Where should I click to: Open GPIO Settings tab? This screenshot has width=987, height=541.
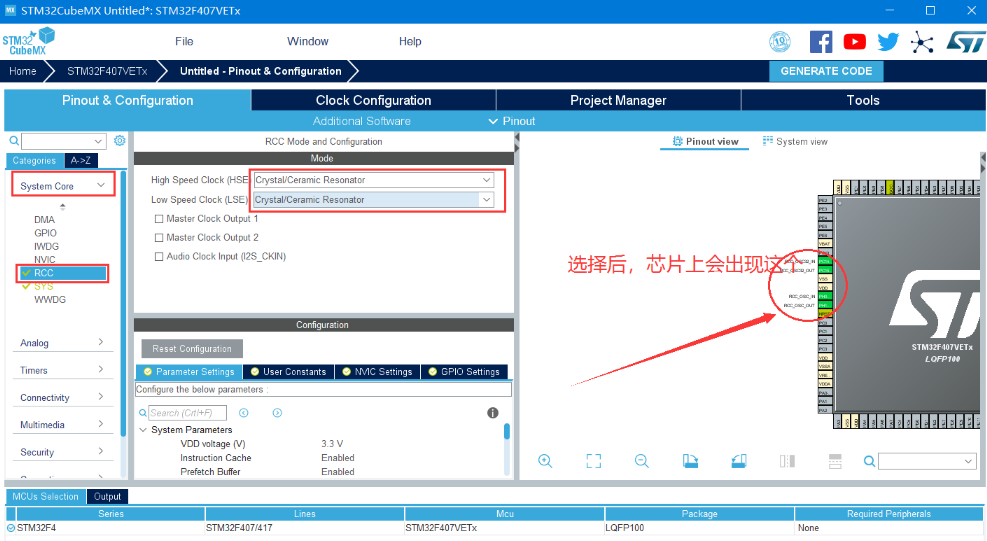(464, 372)
